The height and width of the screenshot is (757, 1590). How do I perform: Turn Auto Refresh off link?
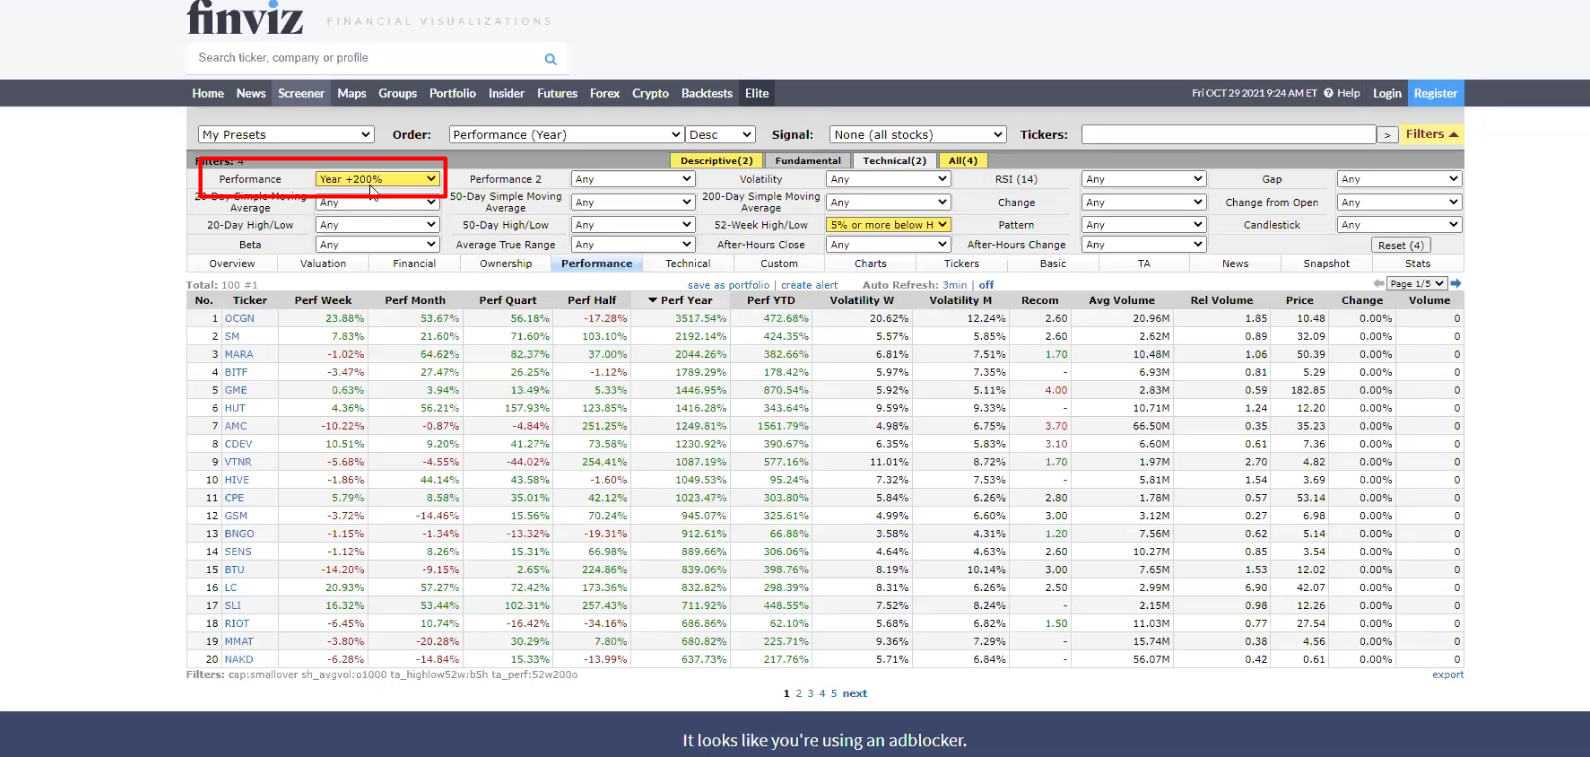click(x=986, y=285)
